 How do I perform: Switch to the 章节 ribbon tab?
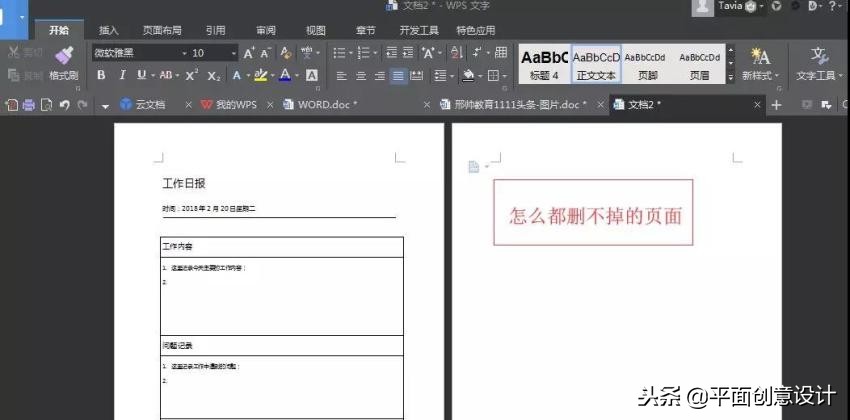click(365, 30)
